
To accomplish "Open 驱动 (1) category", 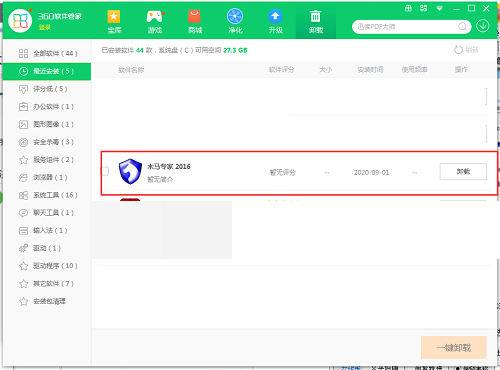I will 47,248.
